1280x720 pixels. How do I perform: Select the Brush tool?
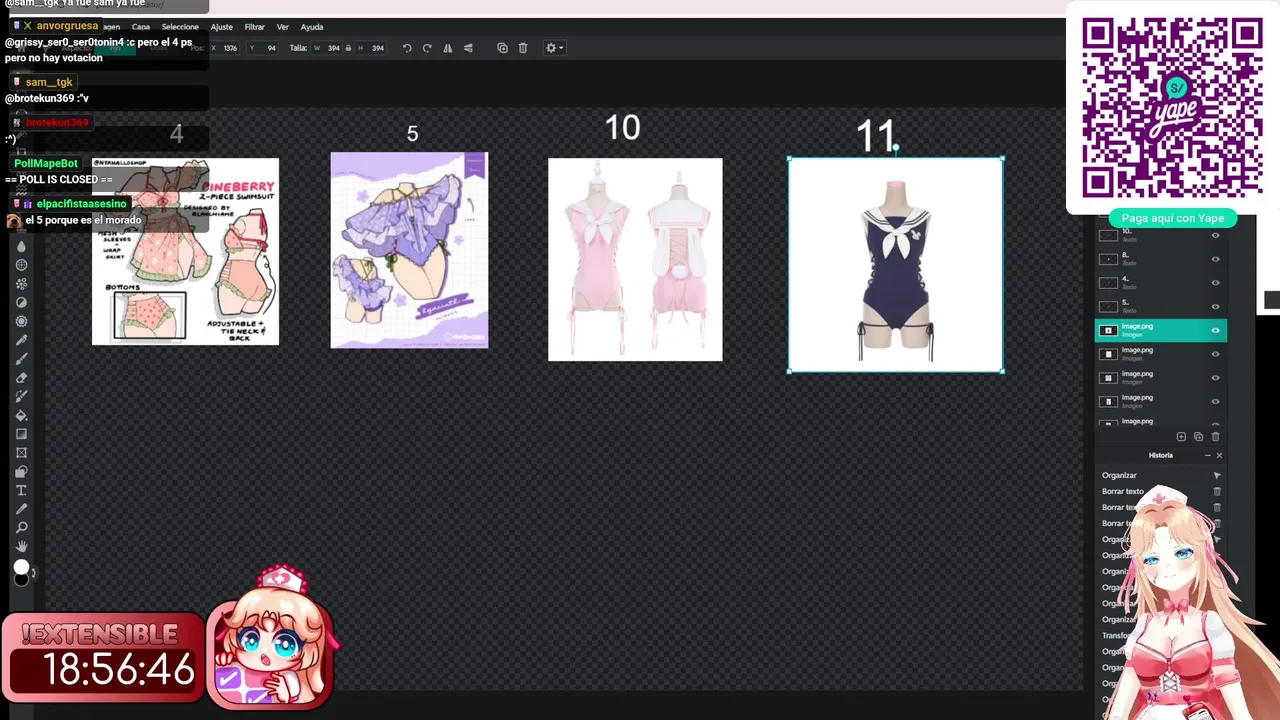pos(21,359)
